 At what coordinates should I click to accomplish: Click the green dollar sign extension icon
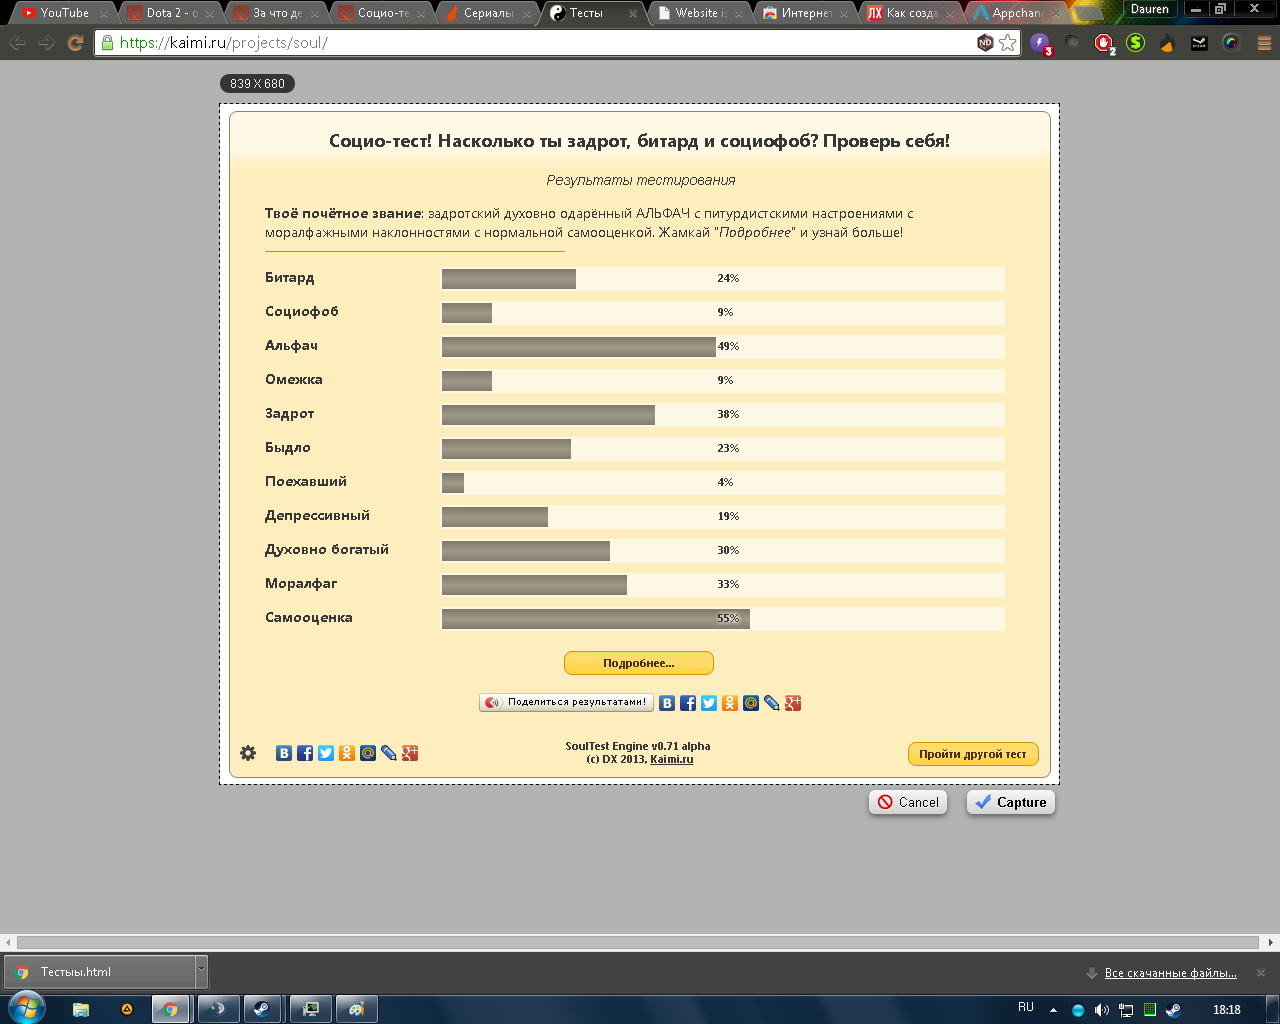(1135, 43)
